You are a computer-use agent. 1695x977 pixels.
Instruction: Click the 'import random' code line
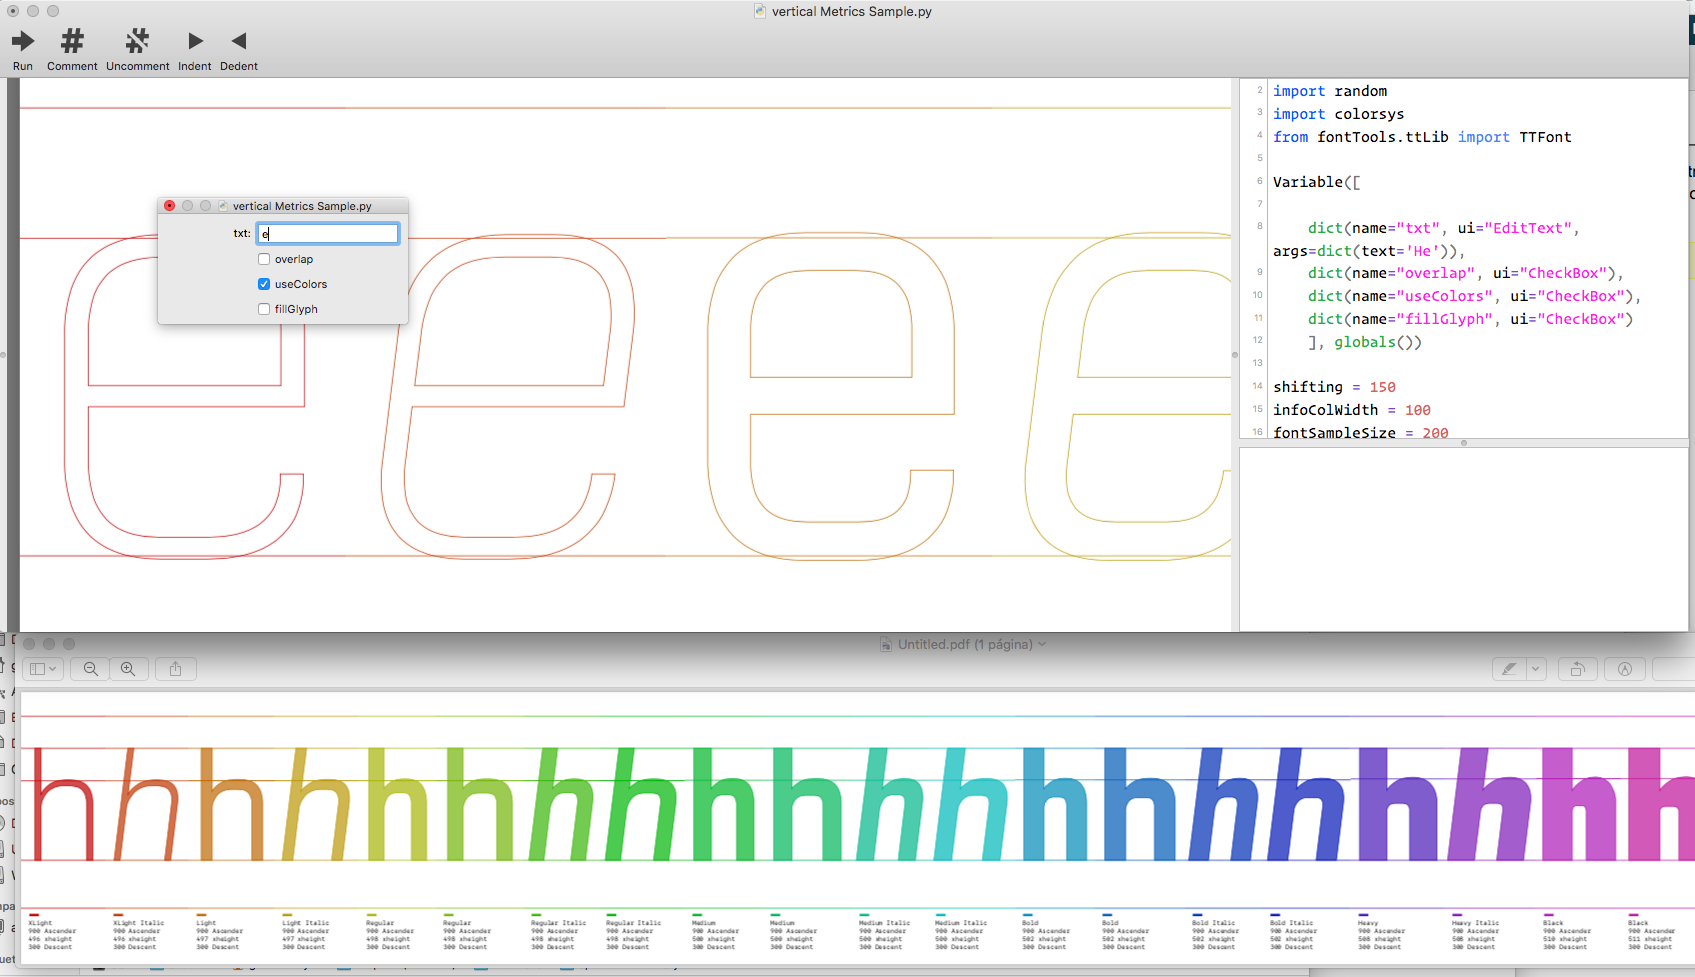(x=1330, y=91)
